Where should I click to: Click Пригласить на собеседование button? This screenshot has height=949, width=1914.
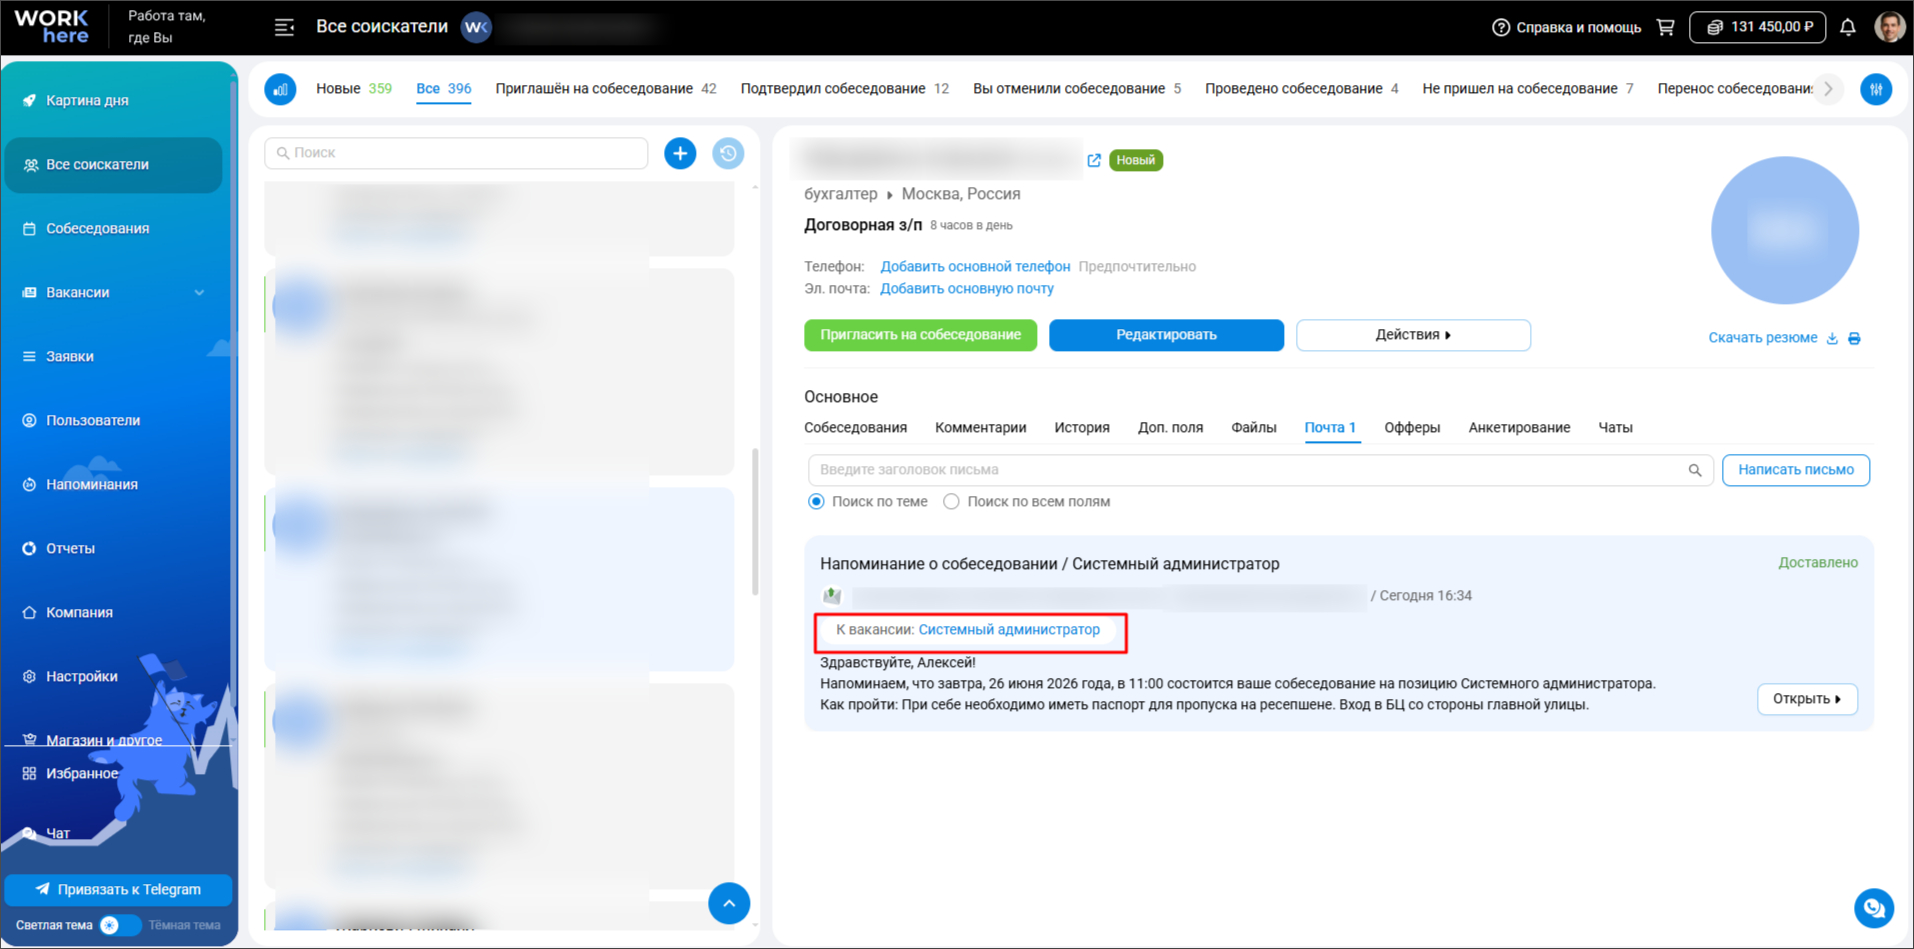click(920, 335)
